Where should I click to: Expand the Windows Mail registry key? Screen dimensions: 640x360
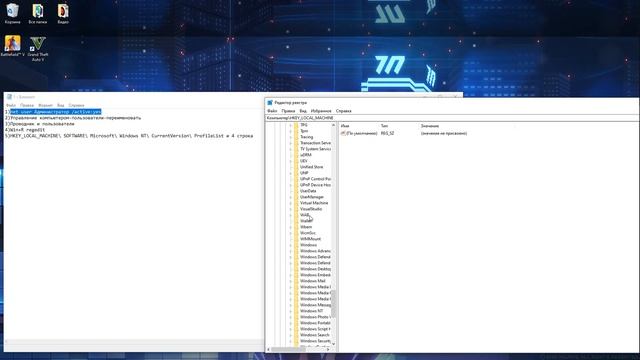pyautogui.click(x=291, y=281)
